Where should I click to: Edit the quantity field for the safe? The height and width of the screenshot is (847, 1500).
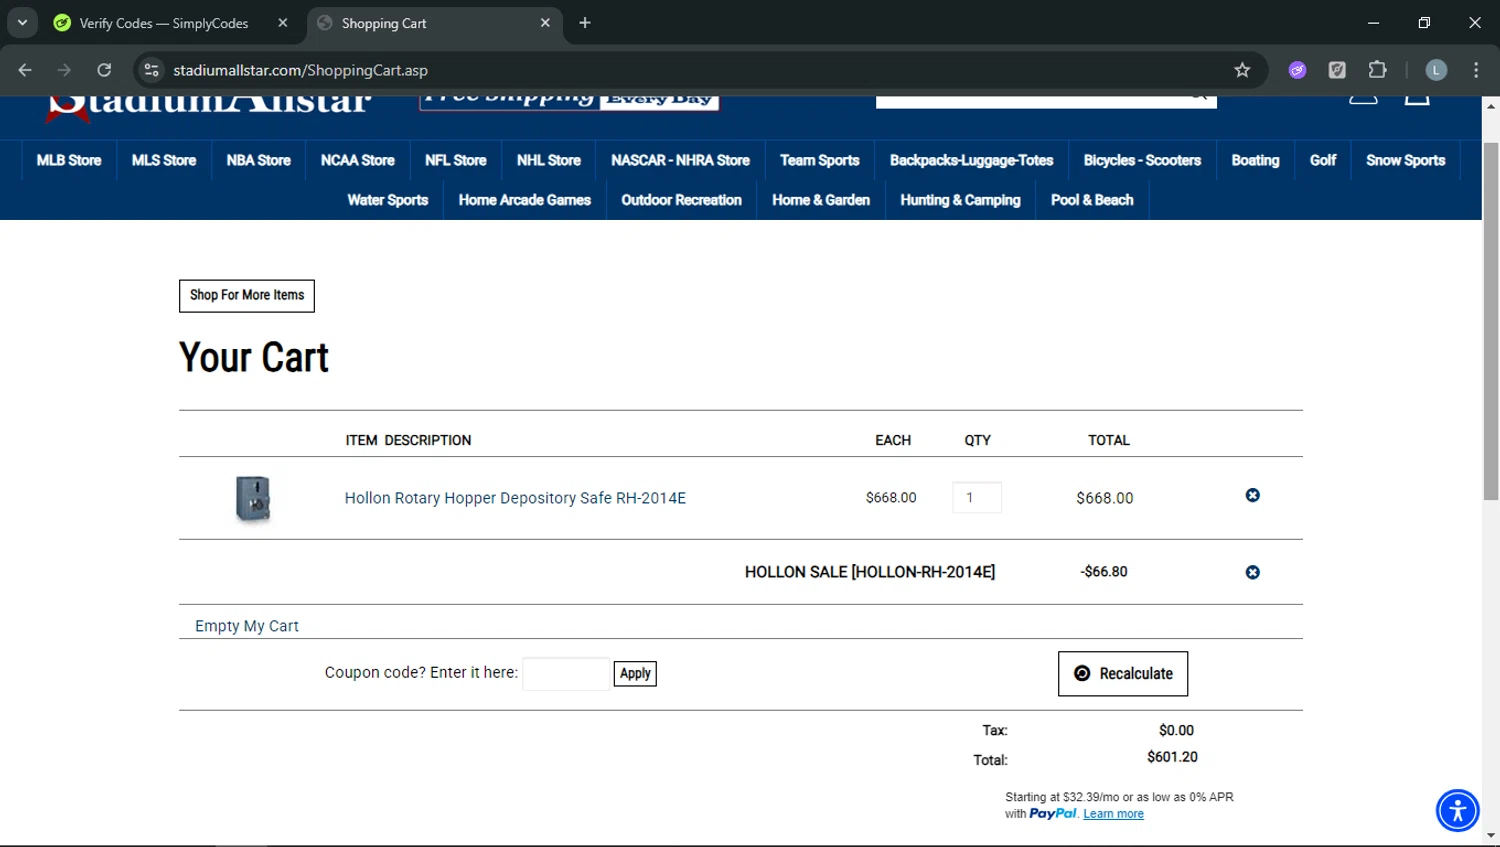(x=977, y=498)
